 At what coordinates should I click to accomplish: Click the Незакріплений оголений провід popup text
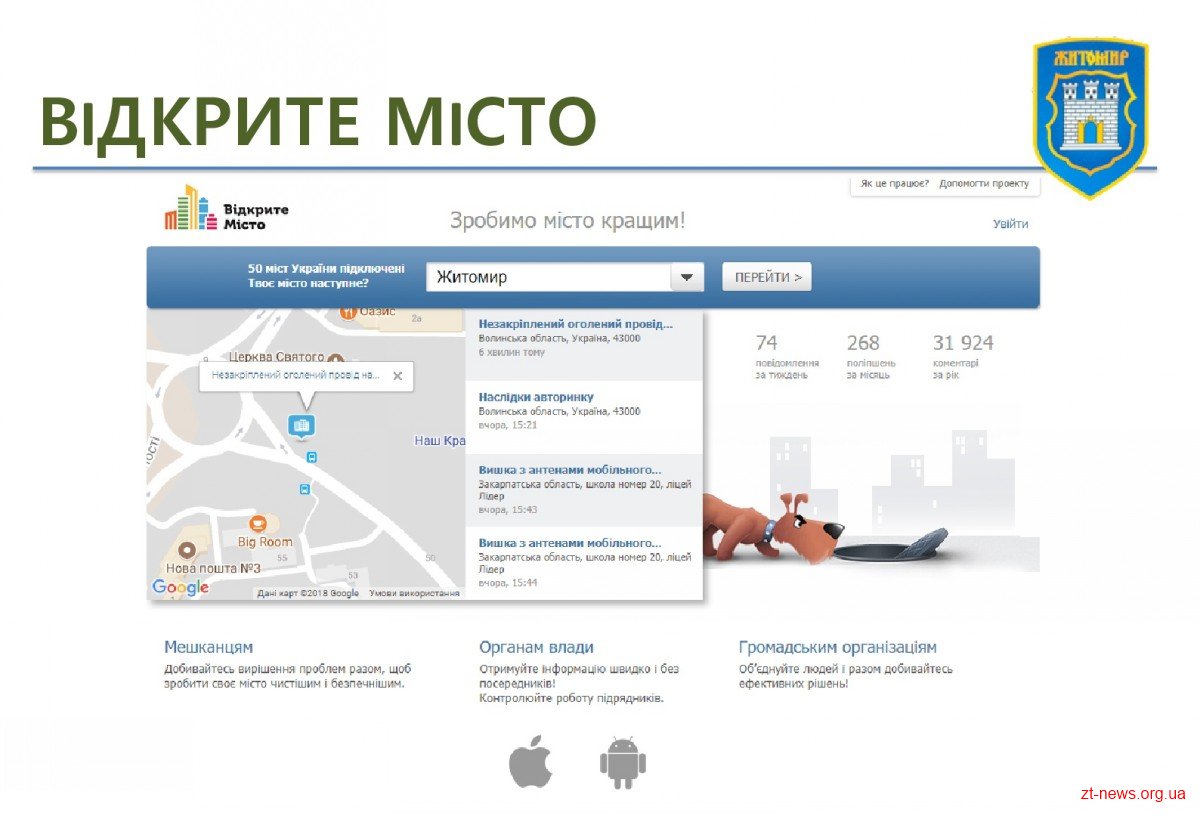tap(296, 376)
